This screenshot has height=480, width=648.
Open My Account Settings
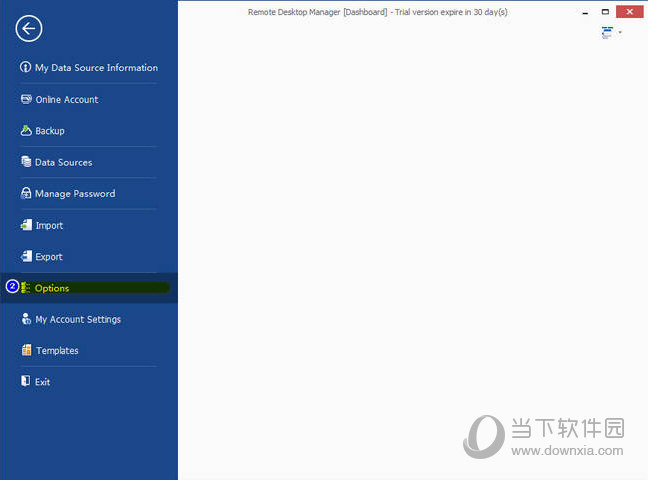point(78,319)
